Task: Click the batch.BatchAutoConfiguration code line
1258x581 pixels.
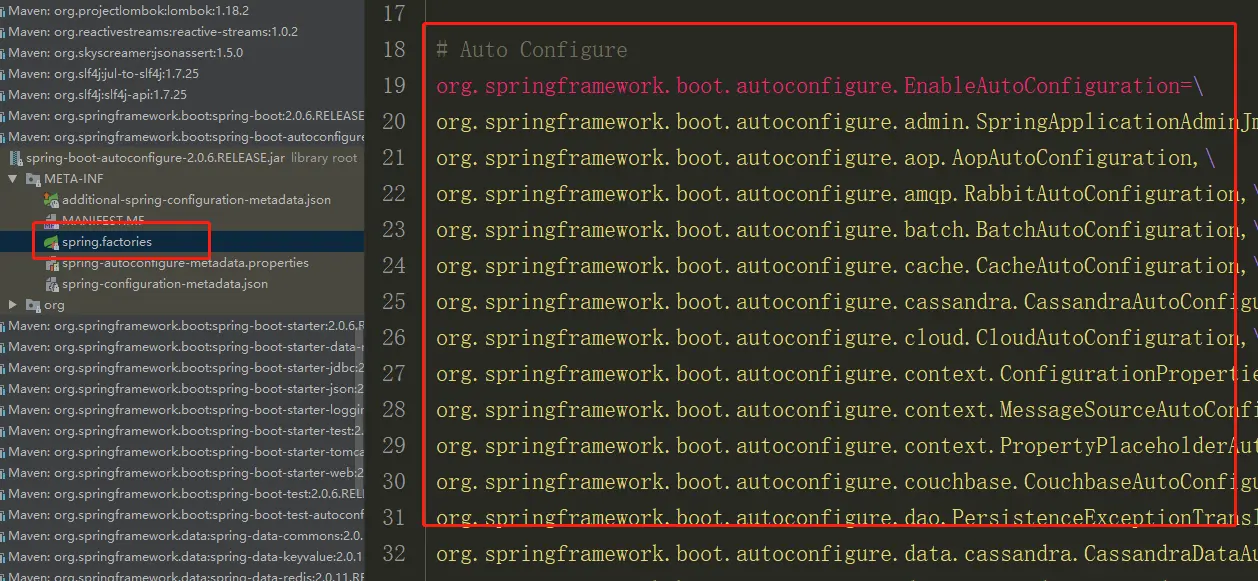Action: coord(847,230)
